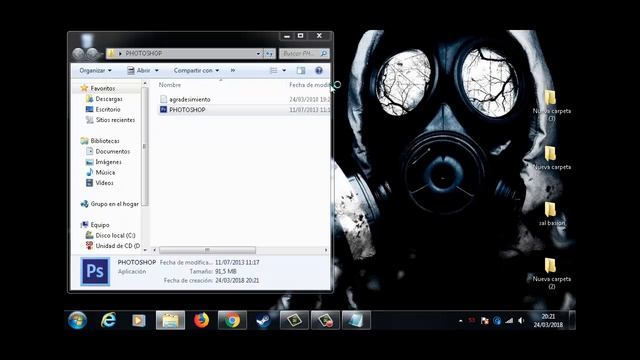This screenshot has height=360, width=640.
Task: Open Explorer help question mark icon
Action: [319, 71]
